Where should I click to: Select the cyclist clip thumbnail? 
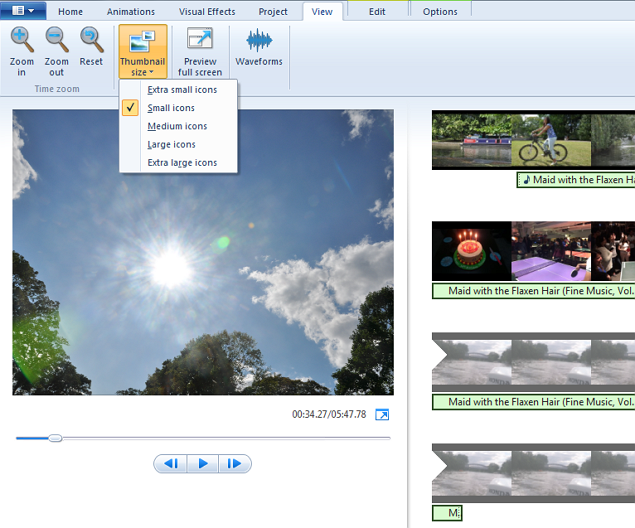pos(551,140)
